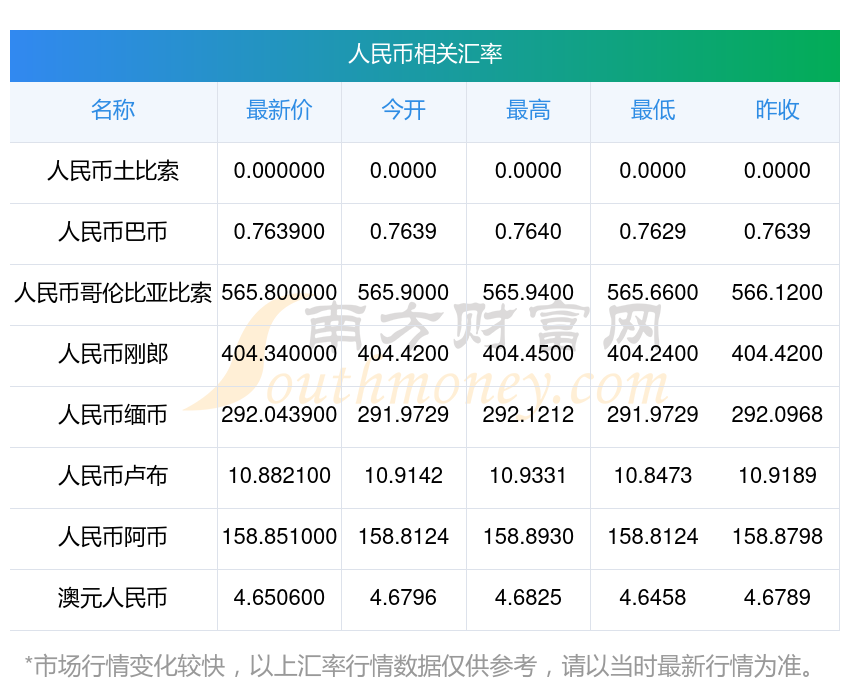
Task: Click the low value 565.6600
Action: 653,293
